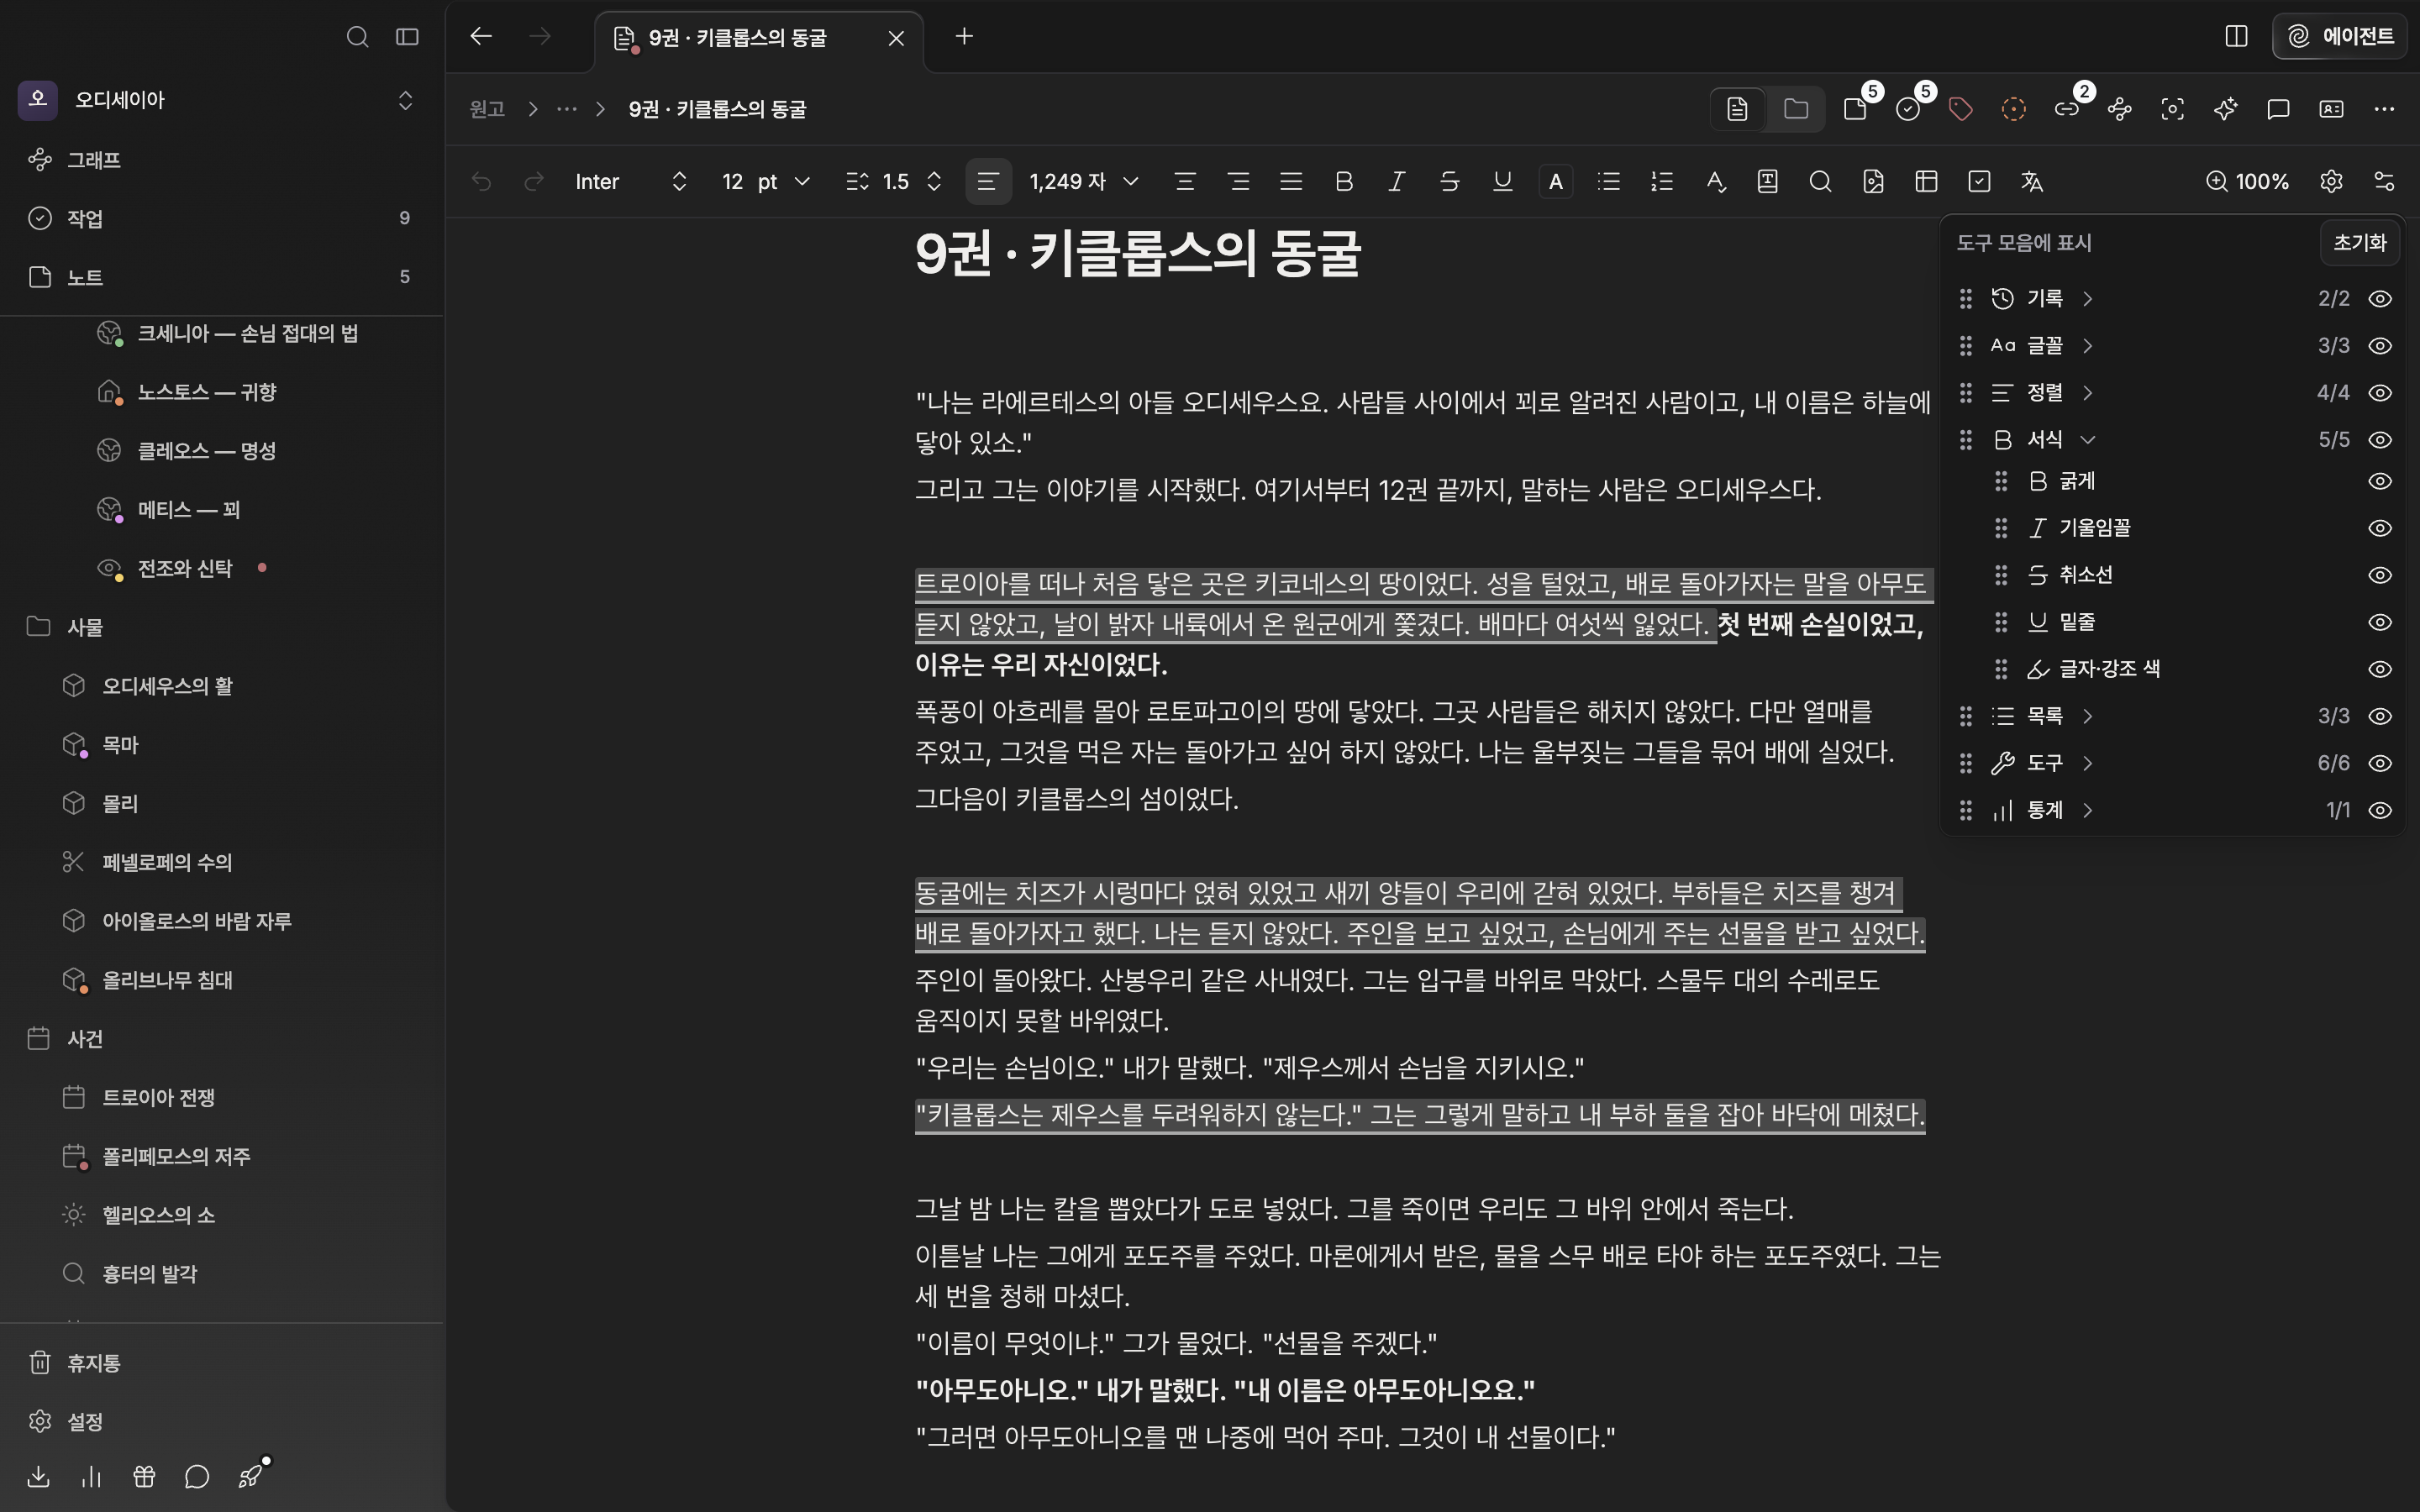The height and width of the screenshot is (1512, 2420).
Task: Open the text color A swatch
Action: click(x=1556, y=182)
